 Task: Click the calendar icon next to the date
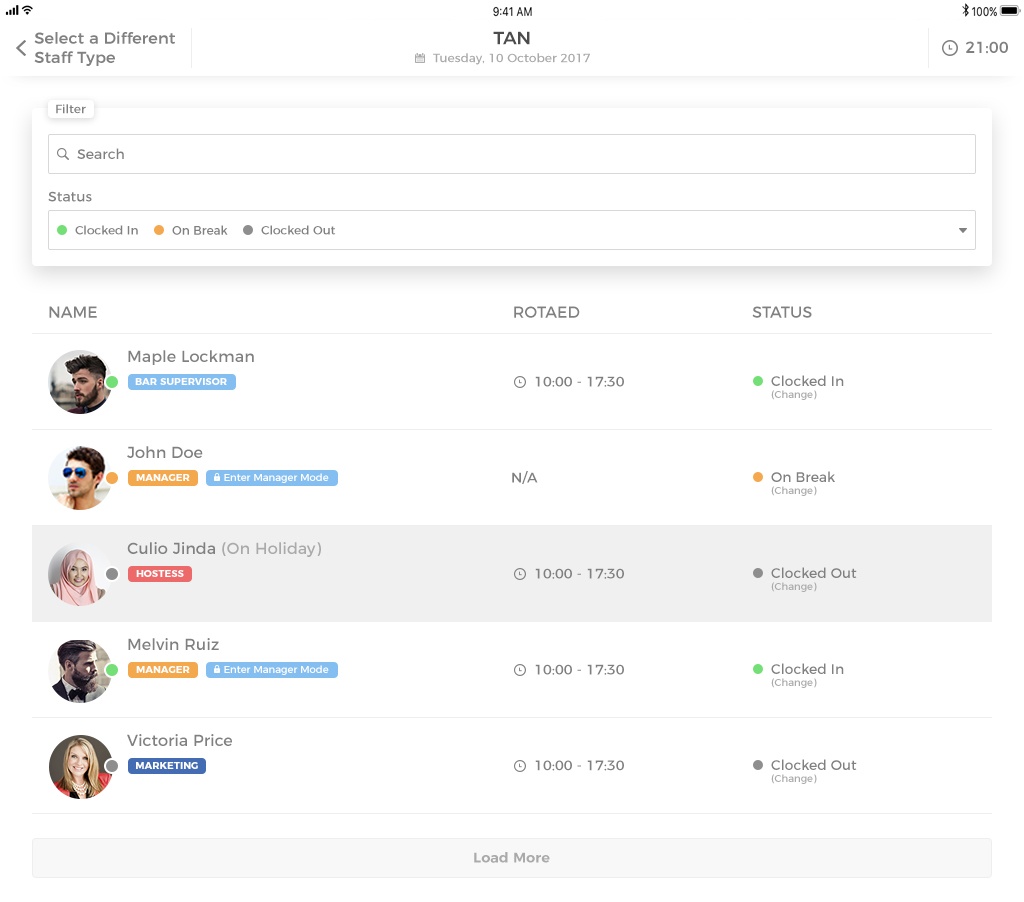[x=420, y=58]
